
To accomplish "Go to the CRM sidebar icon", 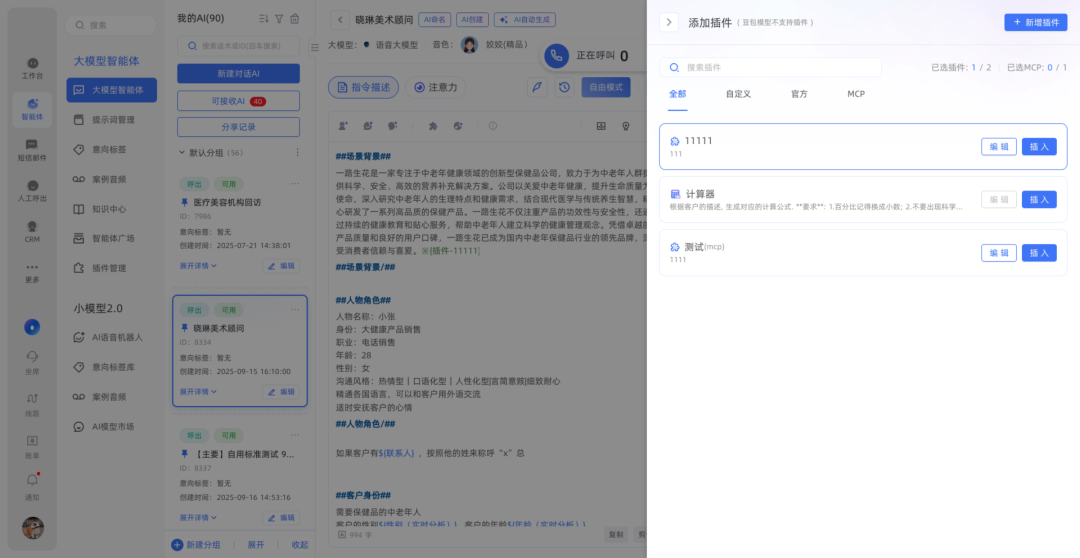I will pos(32,232).
